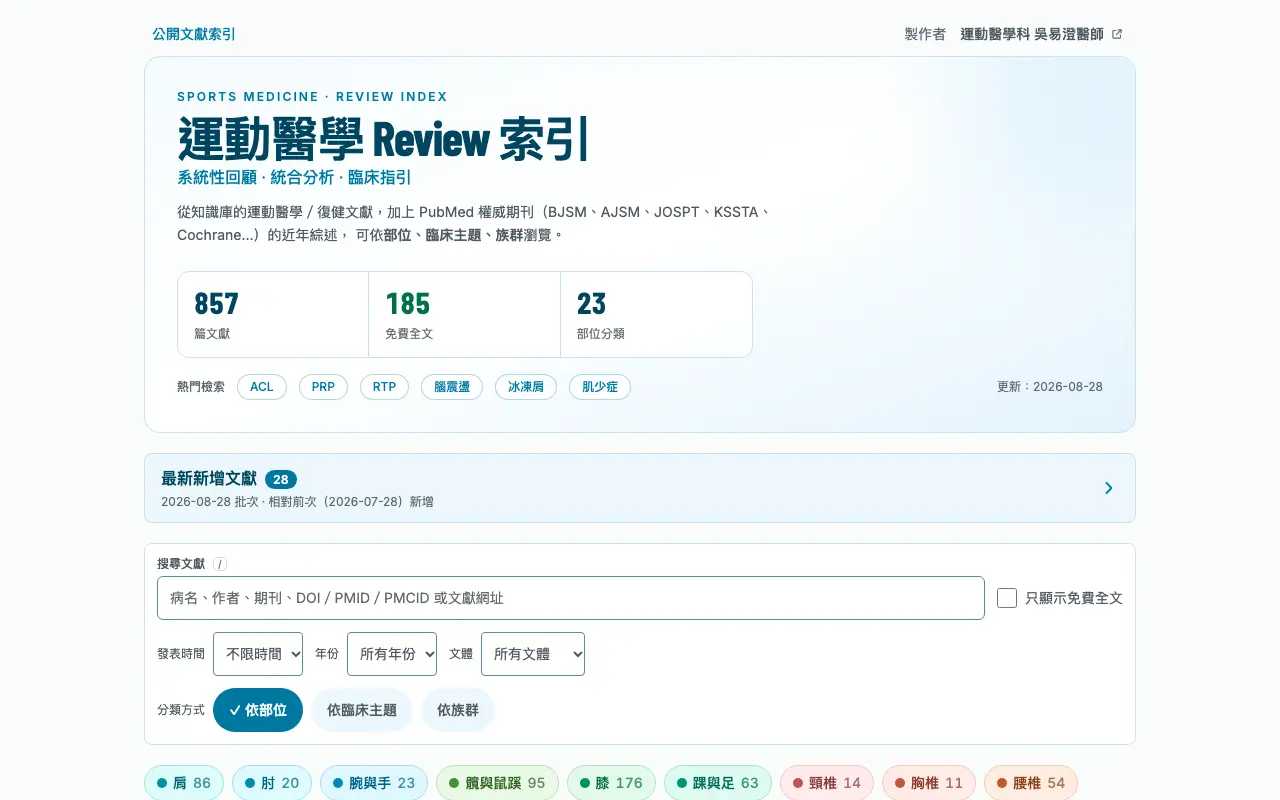Select ACL popular search chip
Viewport: 1280px width, 800px height.
[x=262, y=387]
